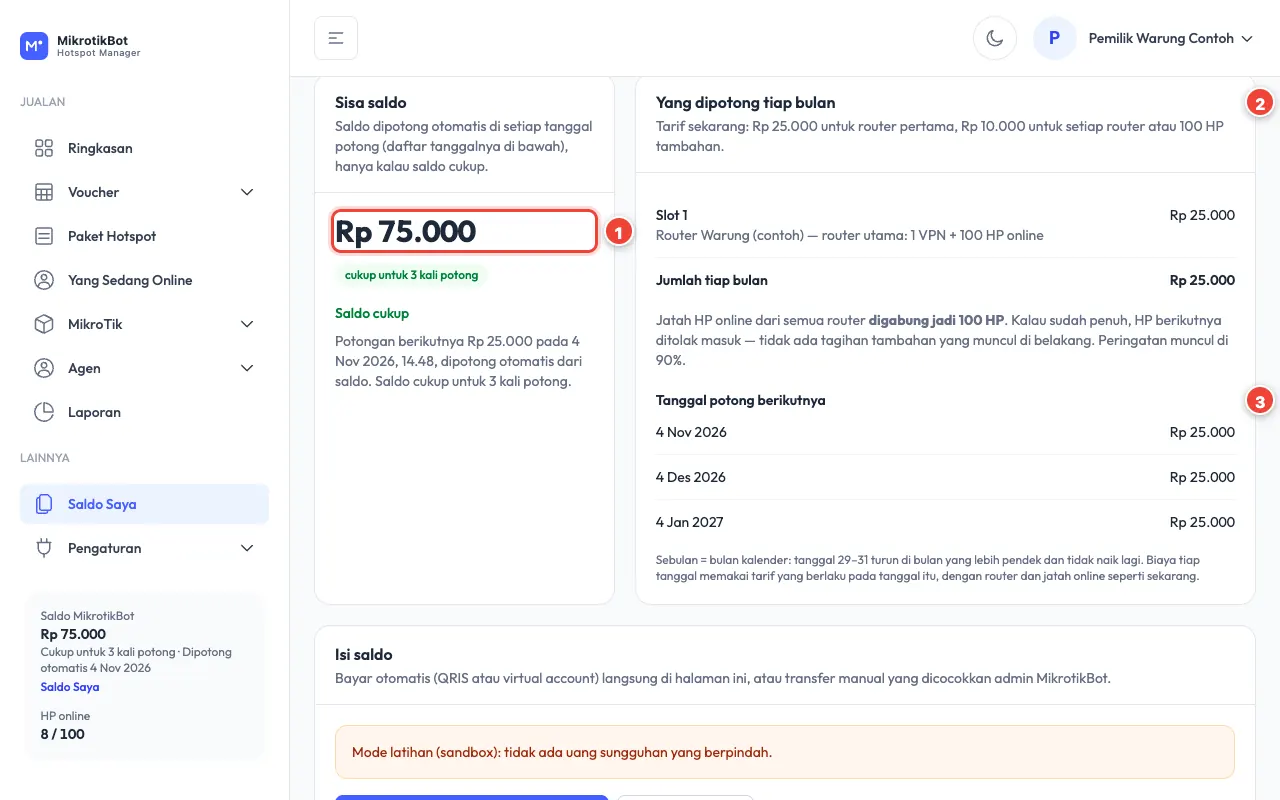Expand the Agen submenu chevron

click(x=247, y=368)
